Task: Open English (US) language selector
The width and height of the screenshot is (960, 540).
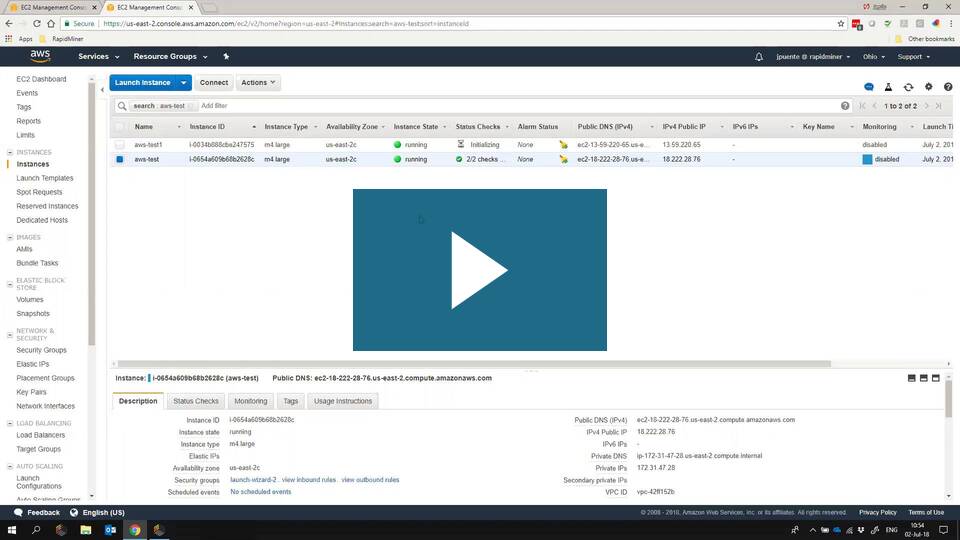Action: coord(97,512)
